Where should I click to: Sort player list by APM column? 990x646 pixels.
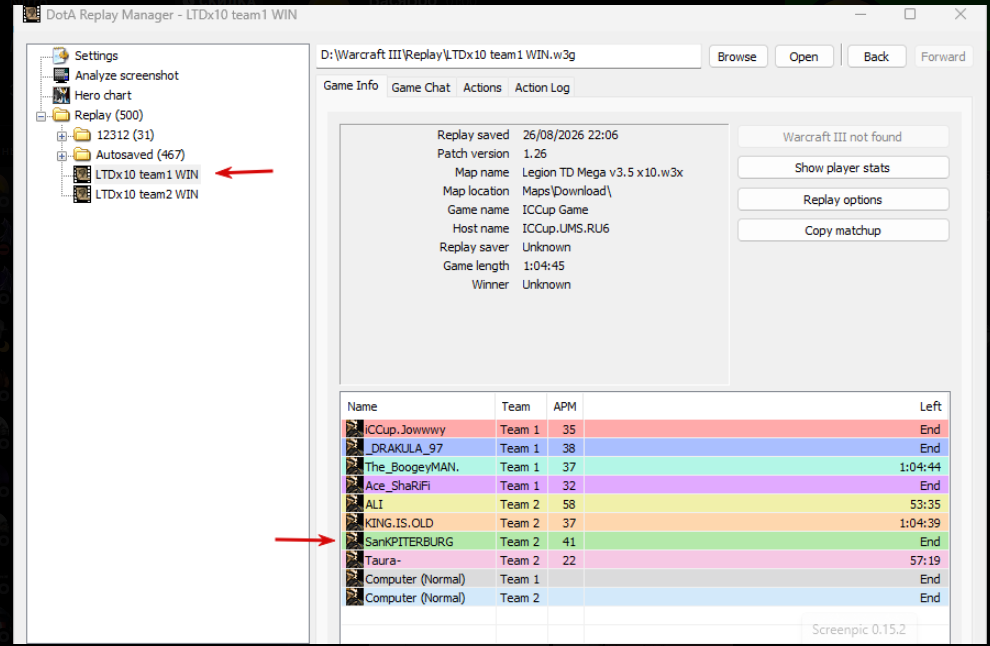pyautogui.click(x=565, y=407)
